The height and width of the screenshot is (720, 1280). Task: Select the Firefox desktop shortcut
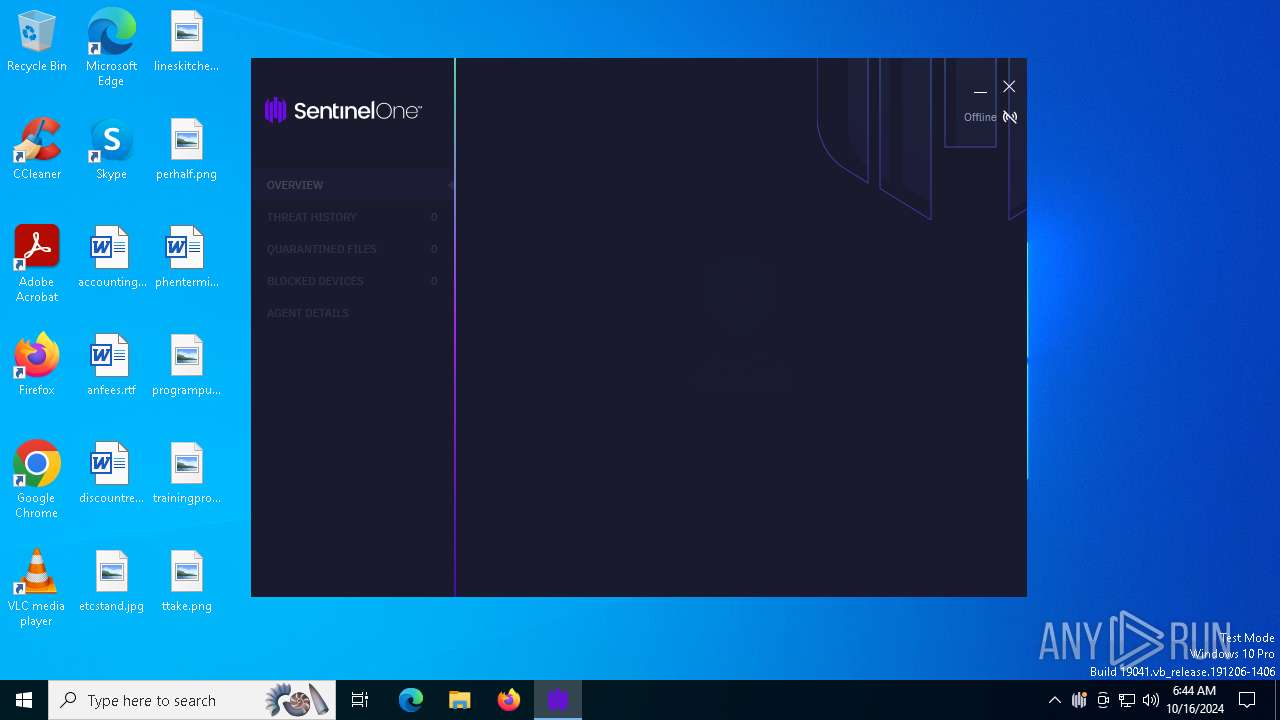tap(37, 366)
